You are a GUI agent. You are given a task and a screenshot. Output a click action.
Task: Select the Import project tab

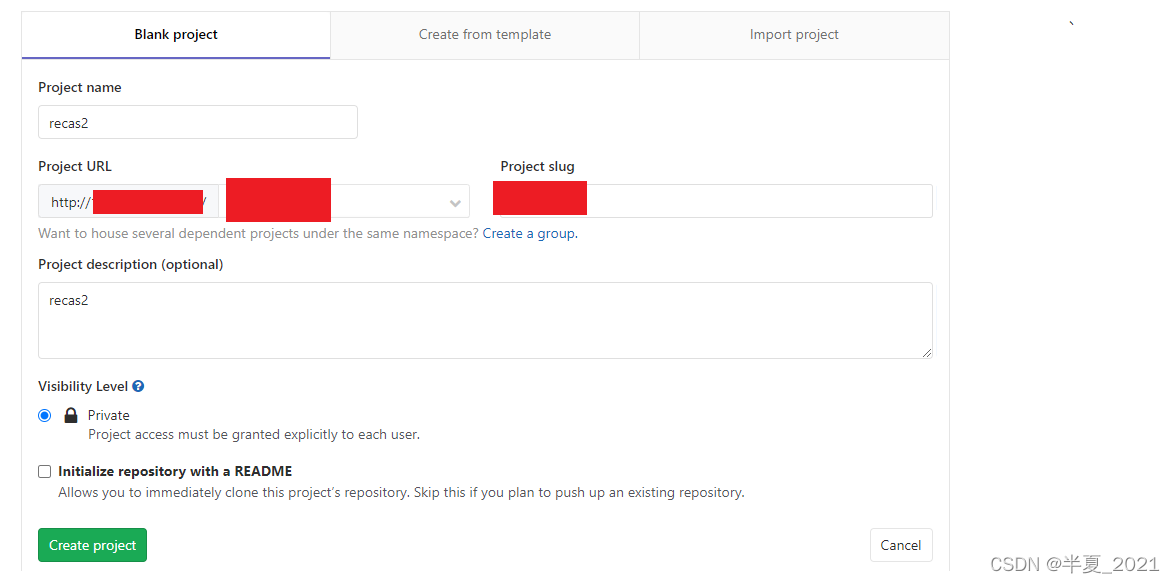pos(794,34)
